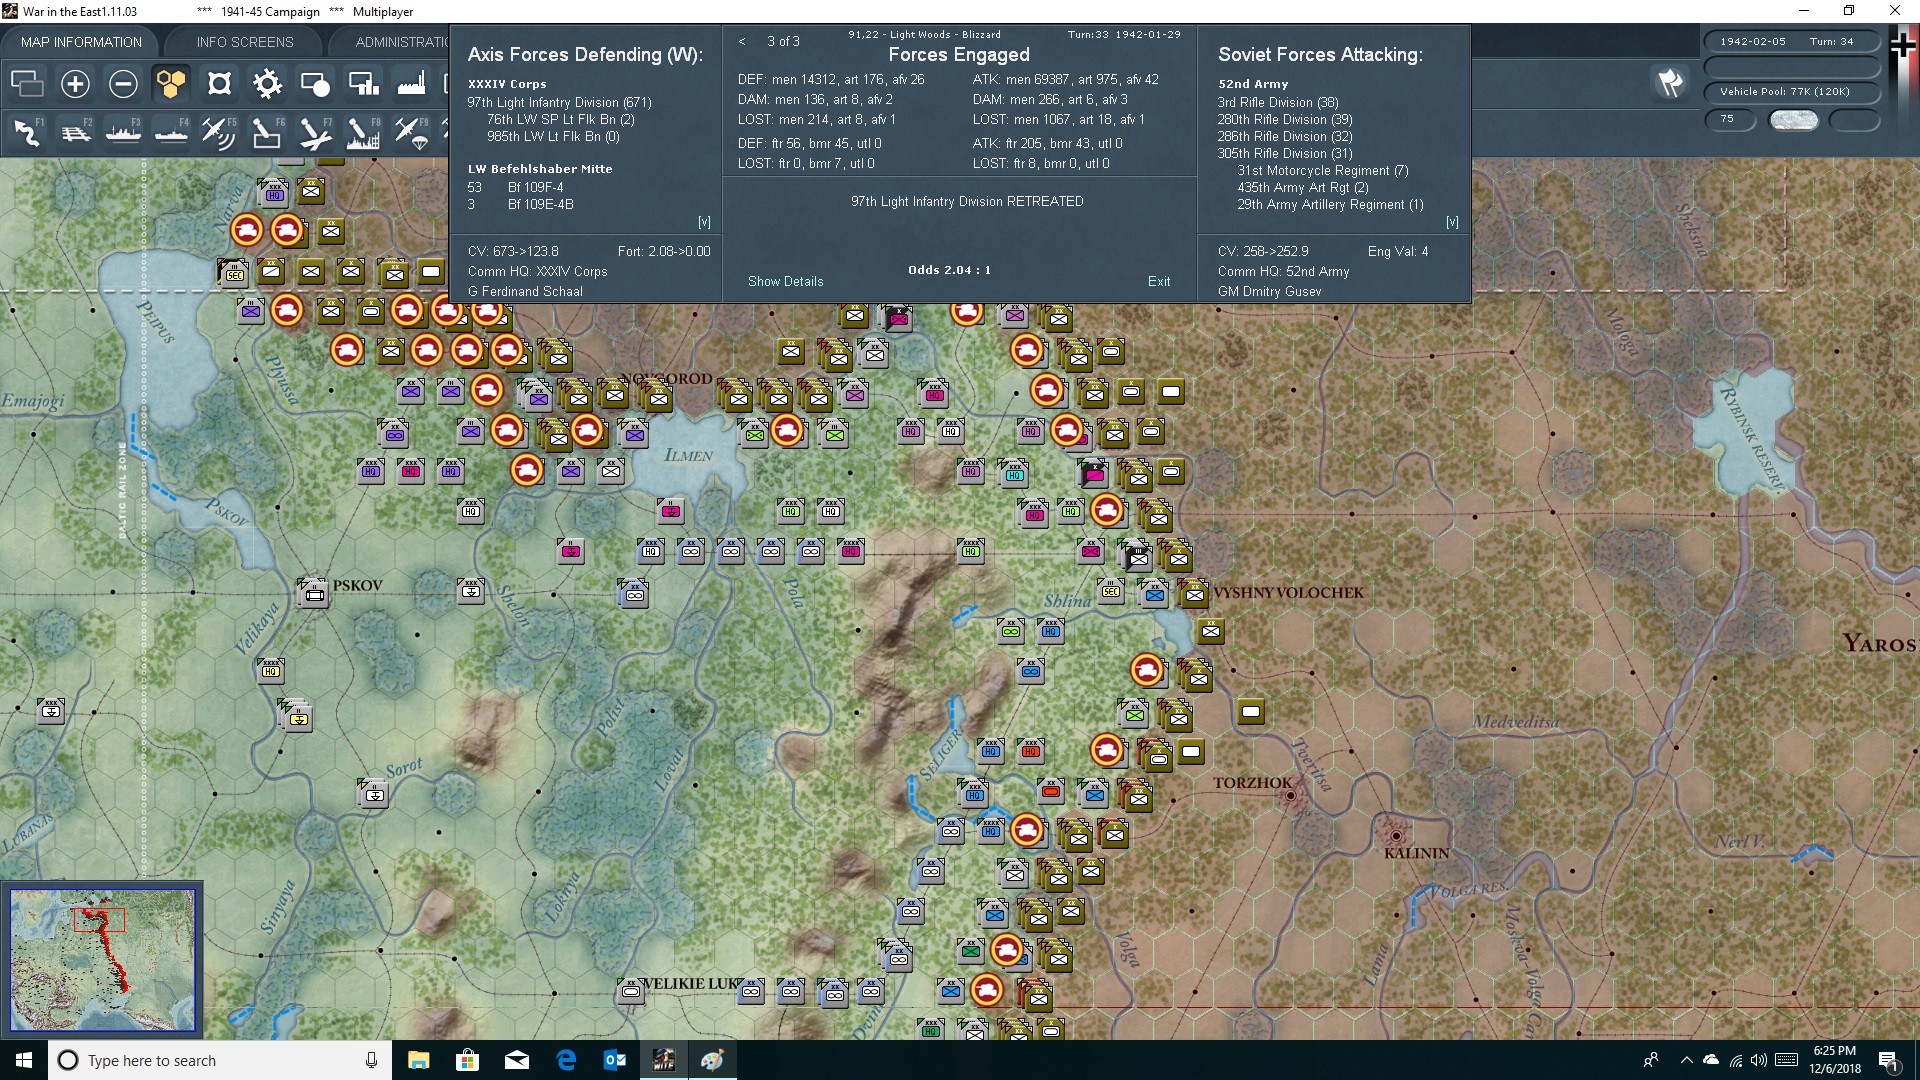The image size is (1920, 1080).
Task: Open Outlook from the taskbar
Action: pyautogui.click(x=615, y=1060)
